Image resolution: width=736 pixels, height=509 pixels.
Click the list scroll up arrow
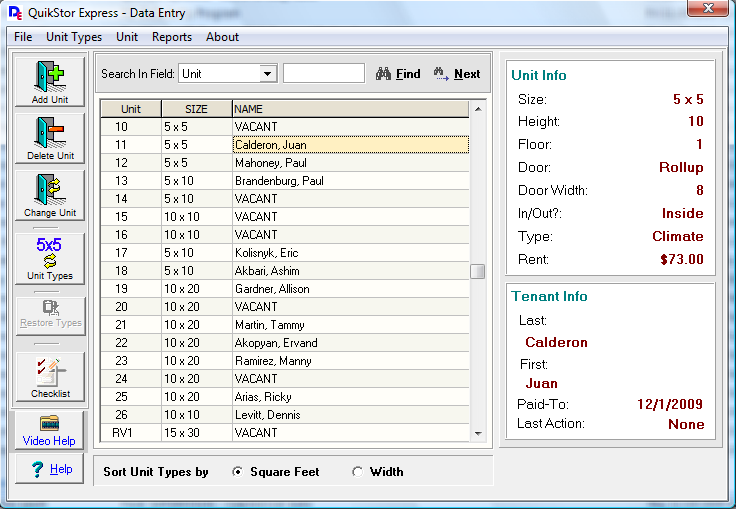pyautogui.click(x=478, y=109)
